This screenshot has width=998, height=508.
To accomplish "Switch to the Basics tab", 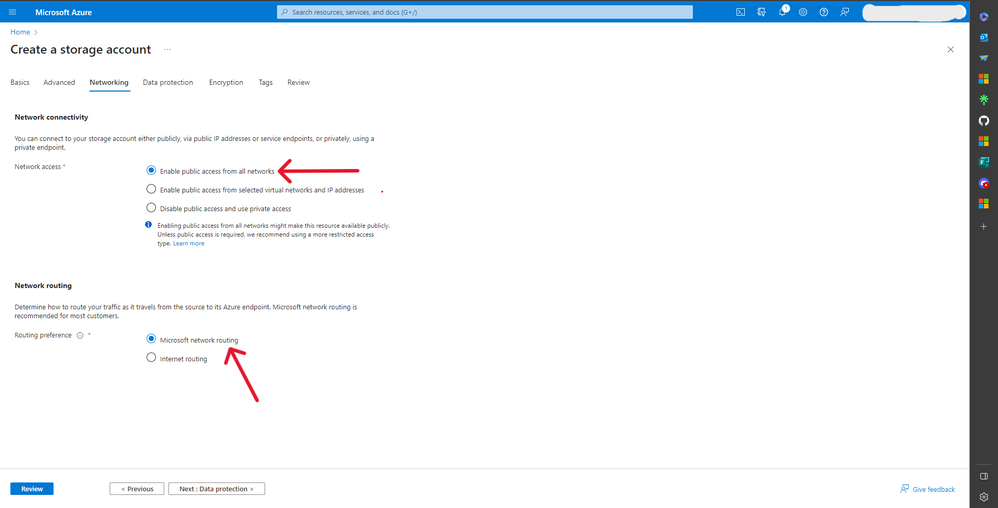I will [x=20, y=82].
